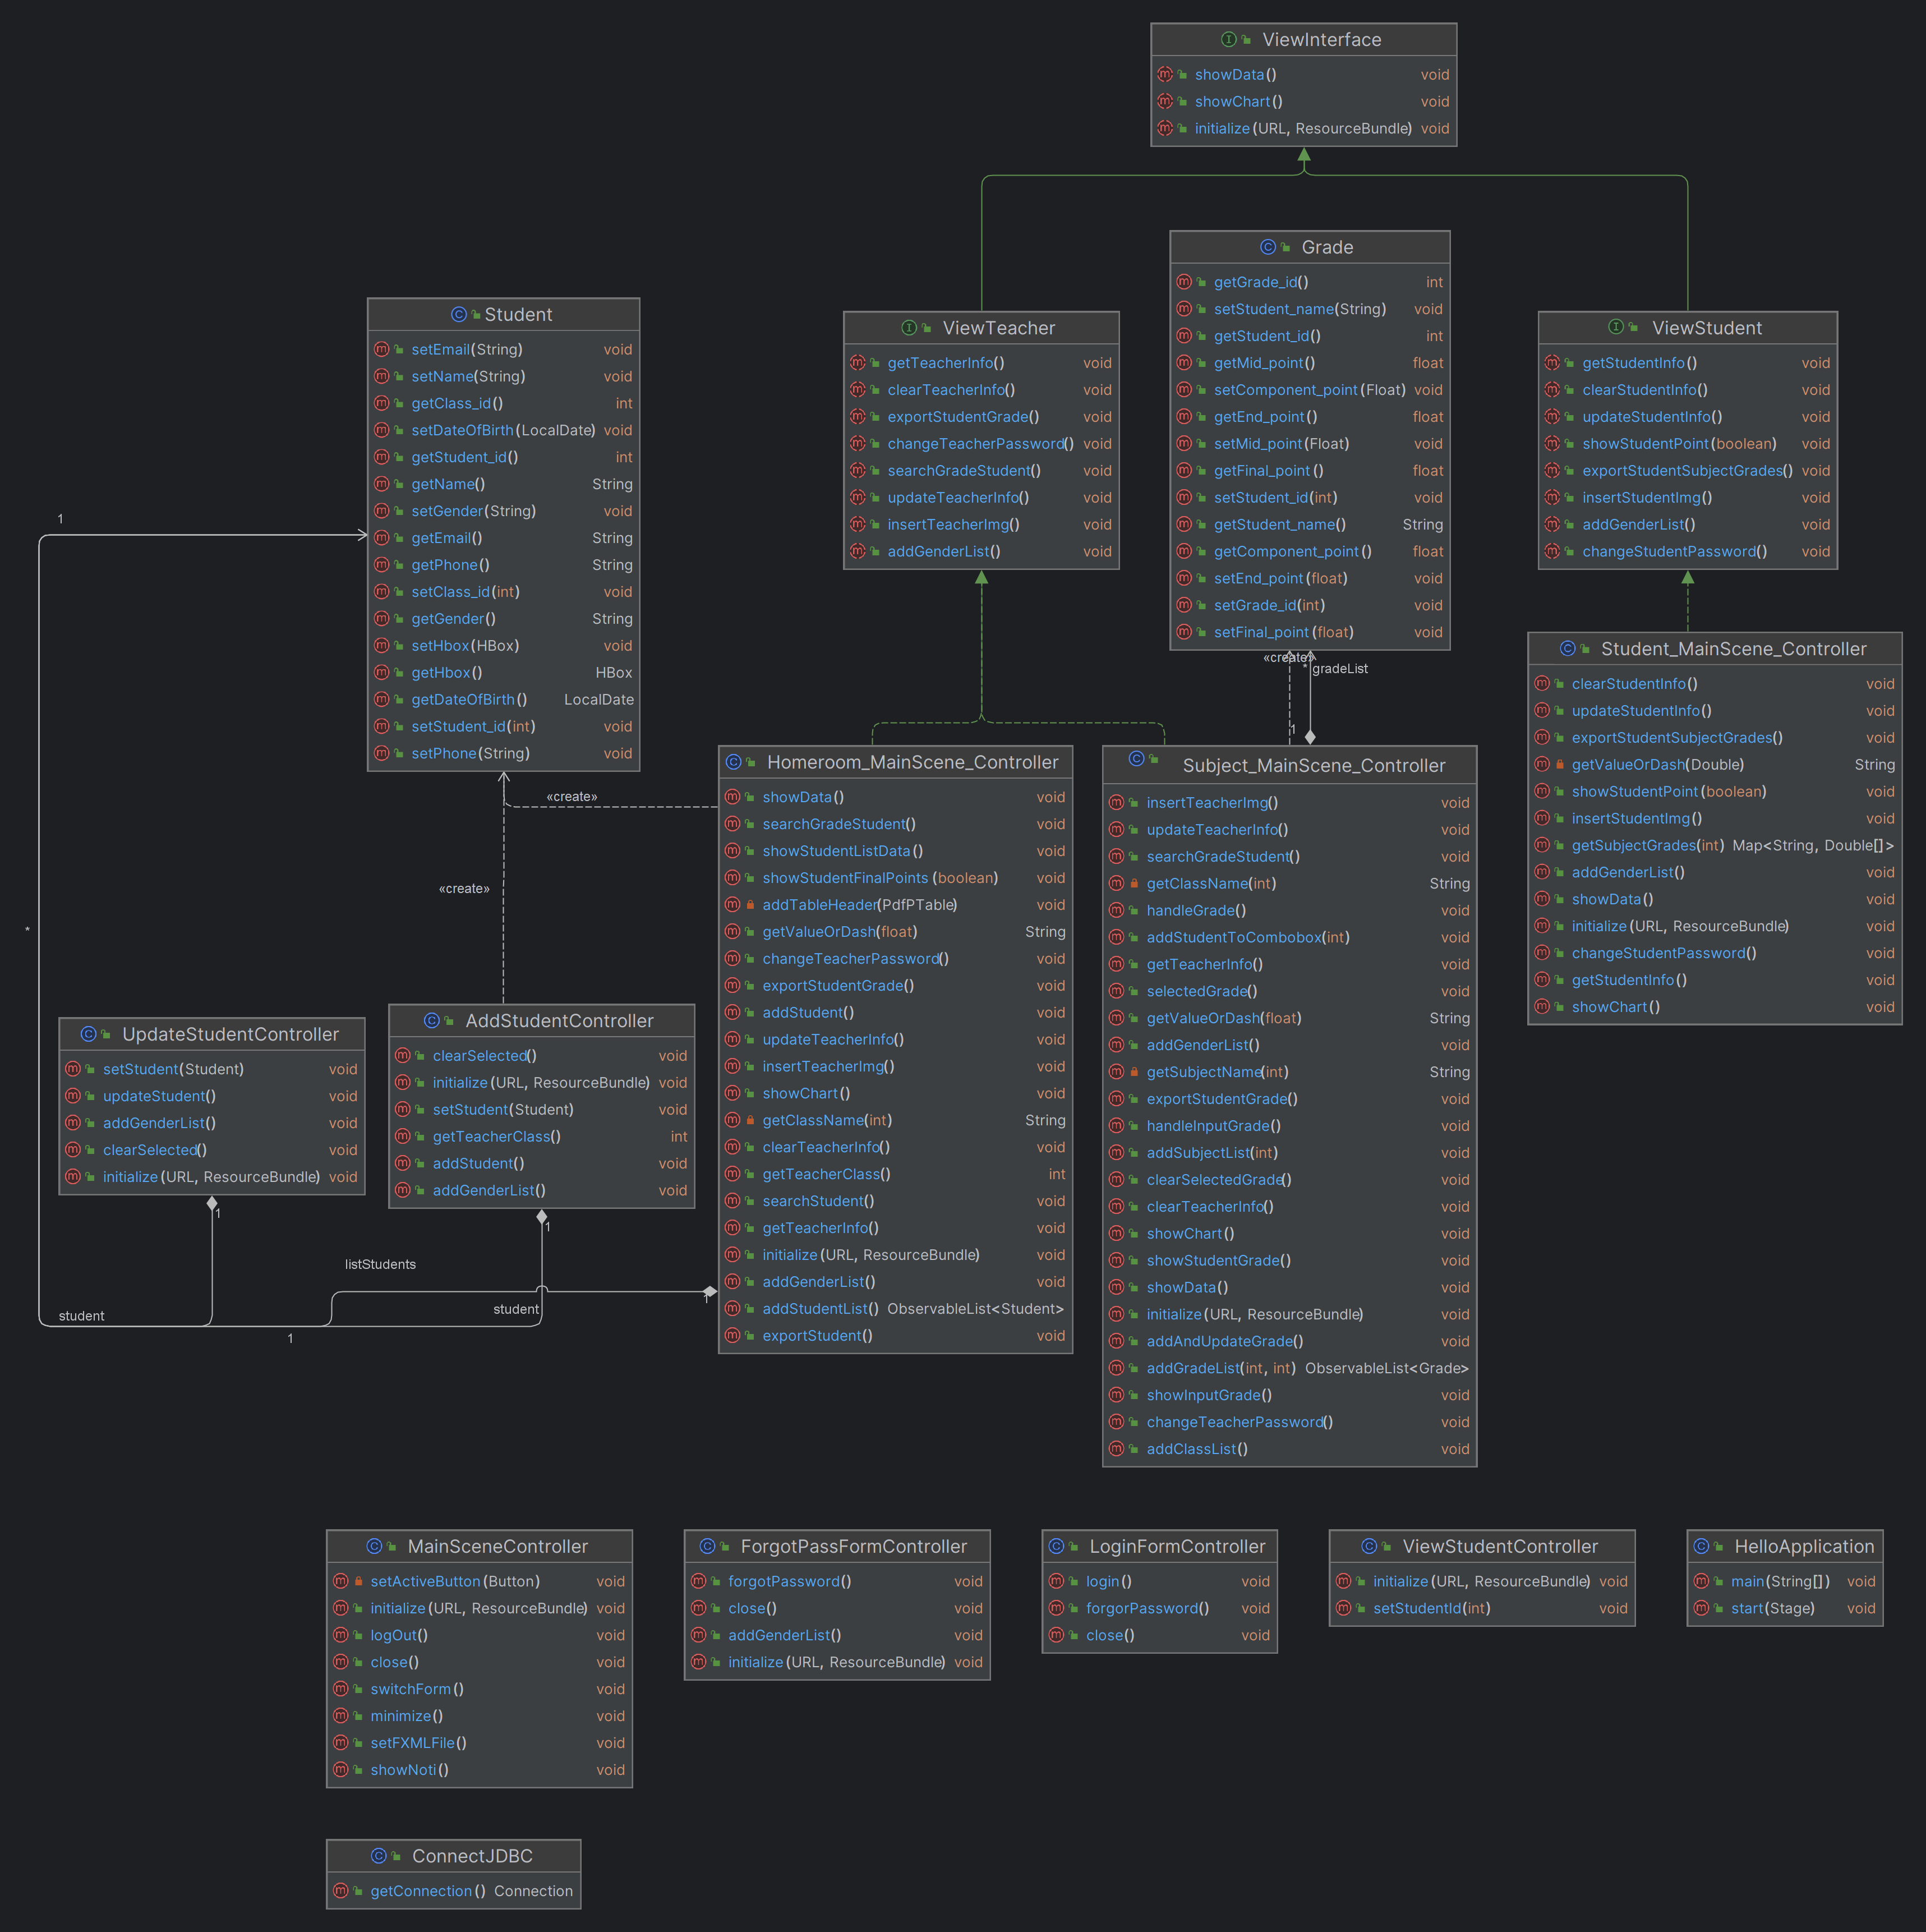Click the class icon of Student

pos(459,314)
